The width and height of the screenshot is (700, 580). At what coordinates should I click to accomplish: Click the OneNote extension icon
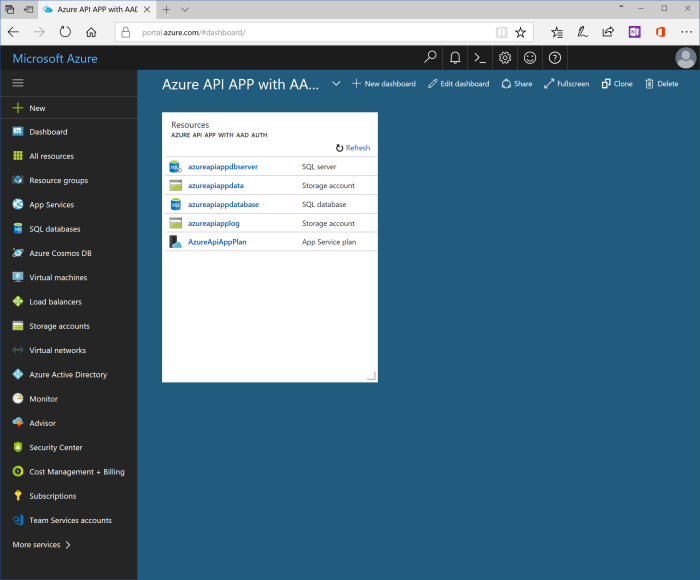point(634,32)
